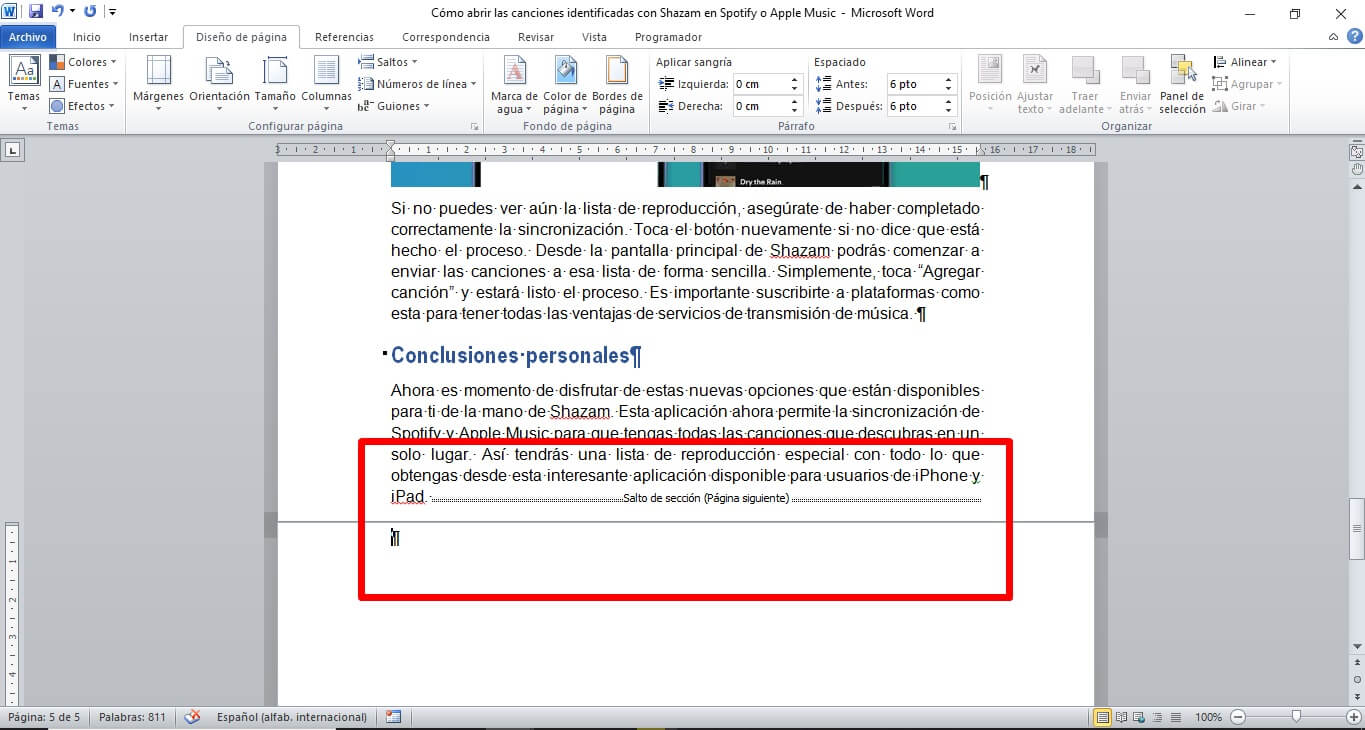Open word count via Palabras: 811
This screenshot has height=730, width=1365.
(x=133, y=717)
